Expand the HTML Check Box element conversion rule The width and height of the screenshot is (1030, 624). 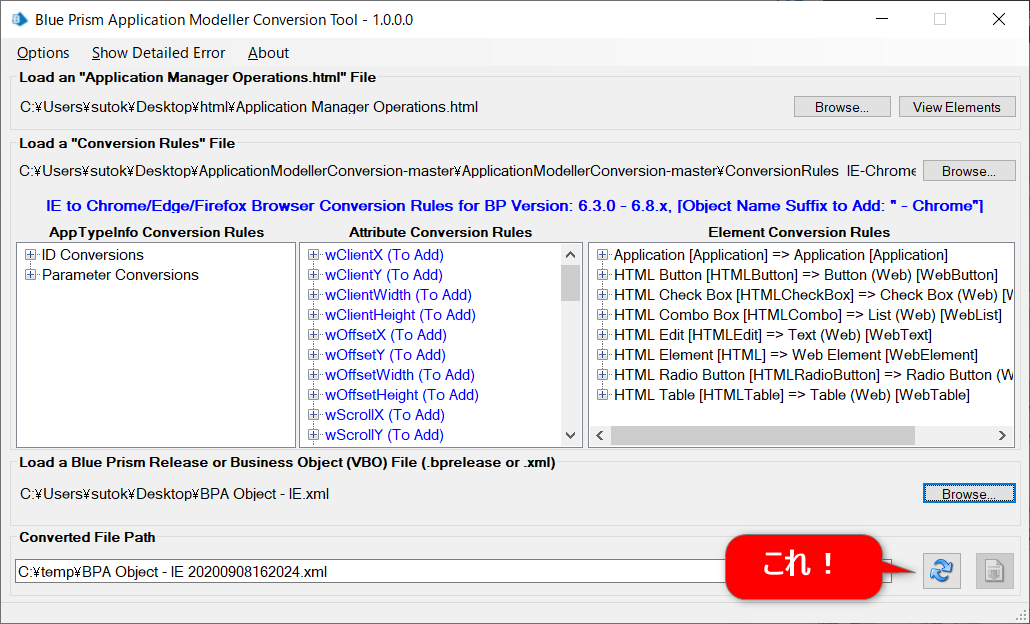602,295
